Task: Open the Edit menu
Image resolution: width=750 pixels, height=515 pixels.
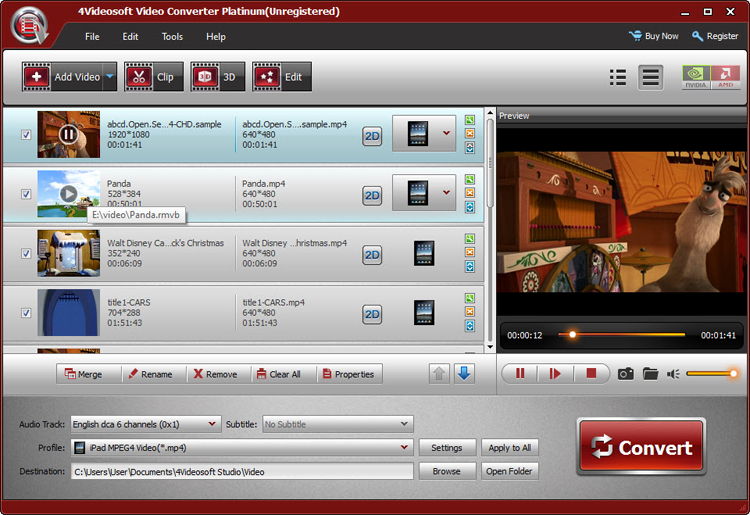Action: pyautogui.click(x=130, y=36)
